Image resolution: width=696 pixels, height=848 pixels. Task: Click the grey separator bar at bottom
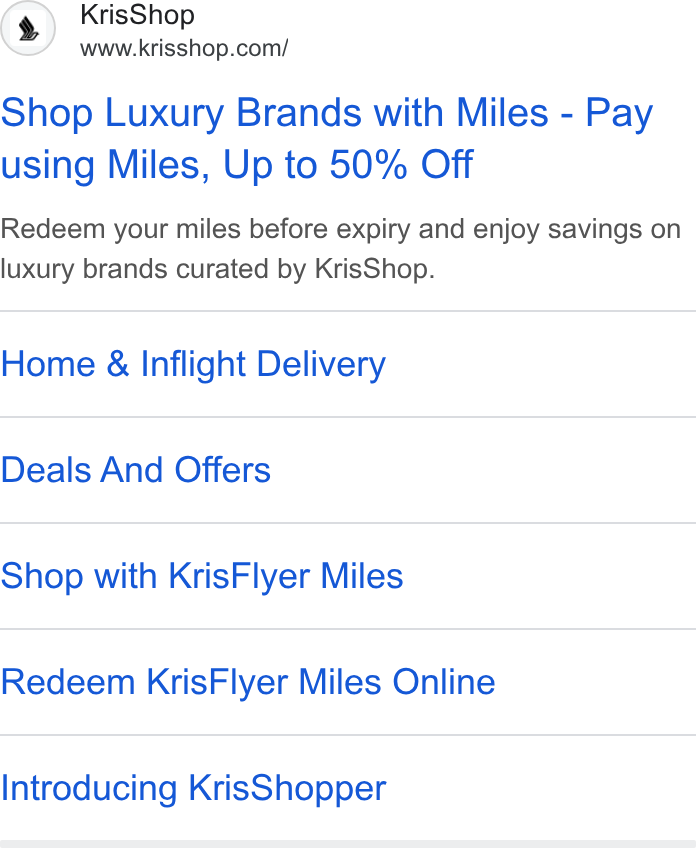pos(348,844)
